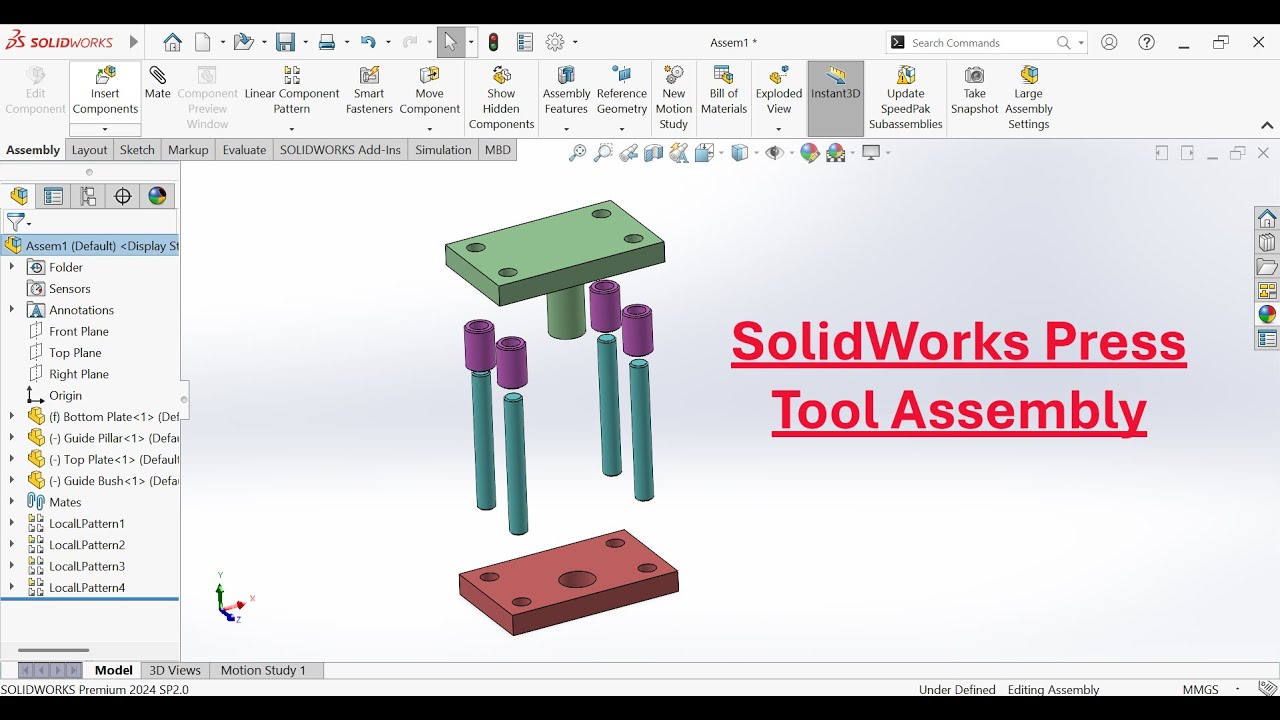Image resolution: width=1280 pixels, height=720 pixels.
Task: Click the Rebuild traffic light icon
Action: click(493, 42)
